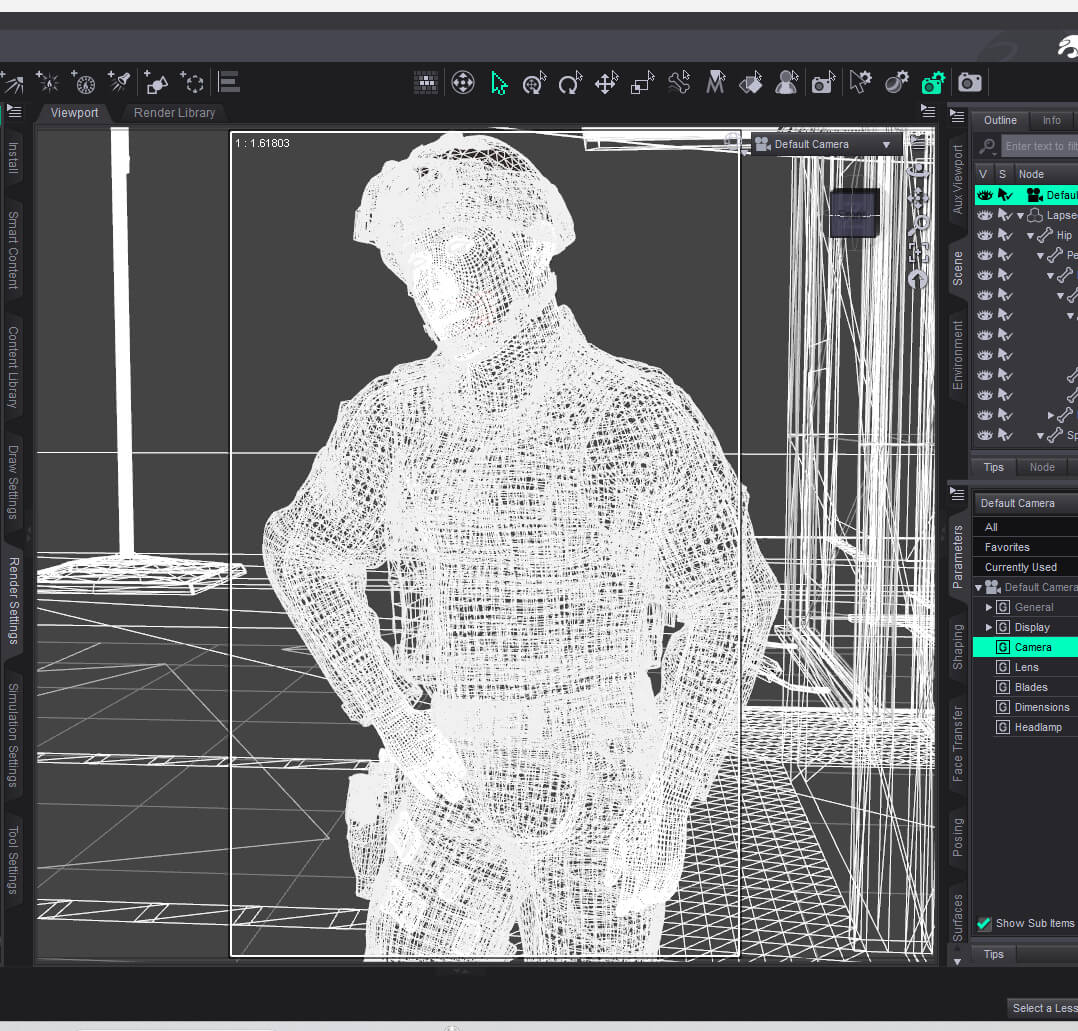The width and height of the screenshot is (1078, 1031).
Task: Toggle selectability arrow for Hip row
Action: tap(1005, 235)
